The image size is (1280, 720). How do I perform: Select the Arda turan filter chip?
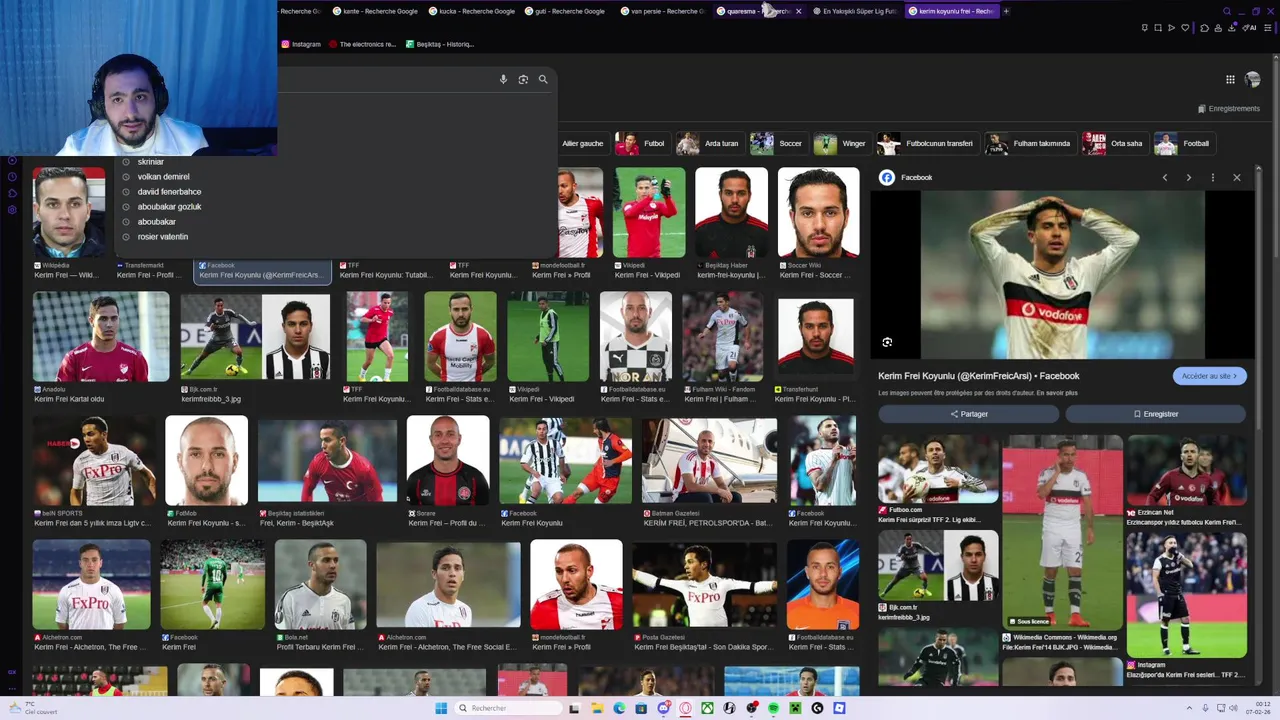[x=709, y=143]
